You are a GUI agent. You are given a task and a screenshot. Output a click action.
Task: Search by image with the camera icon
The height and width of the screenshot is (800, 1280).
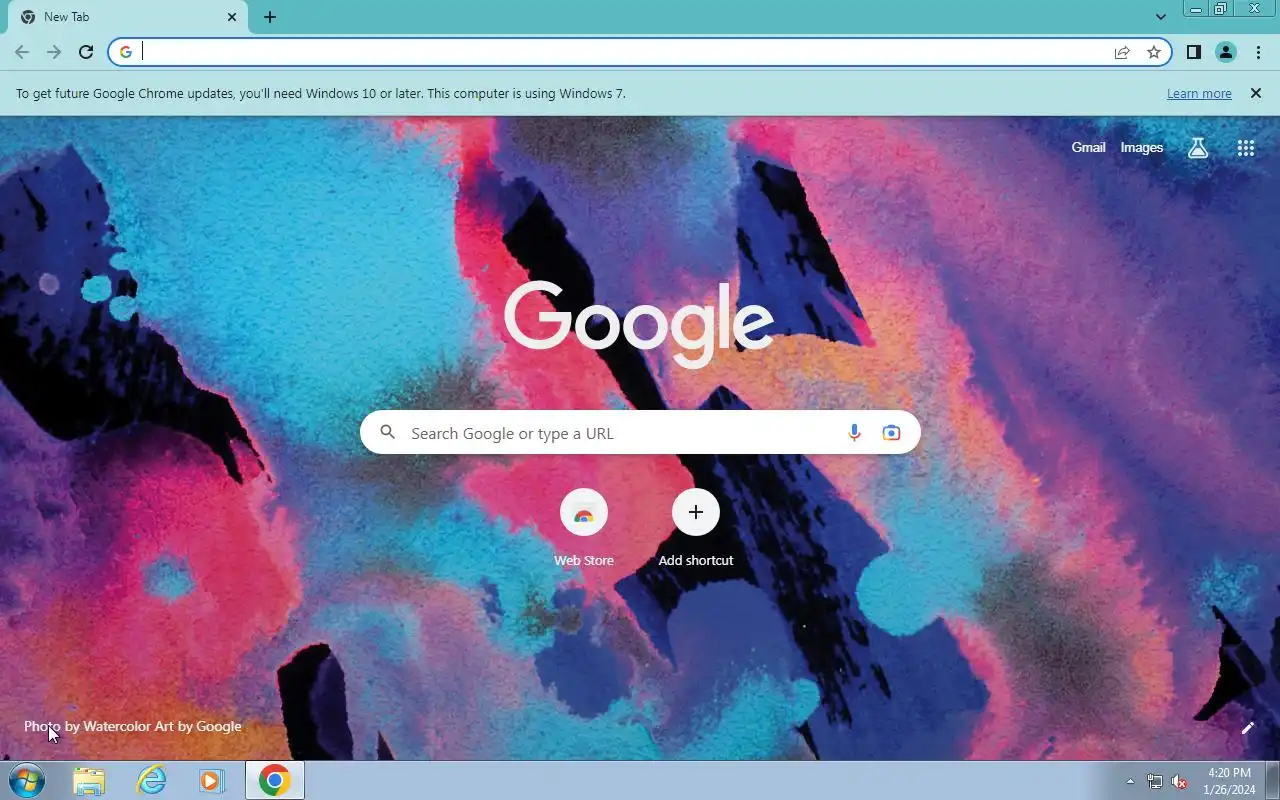[x=891, y=433]
